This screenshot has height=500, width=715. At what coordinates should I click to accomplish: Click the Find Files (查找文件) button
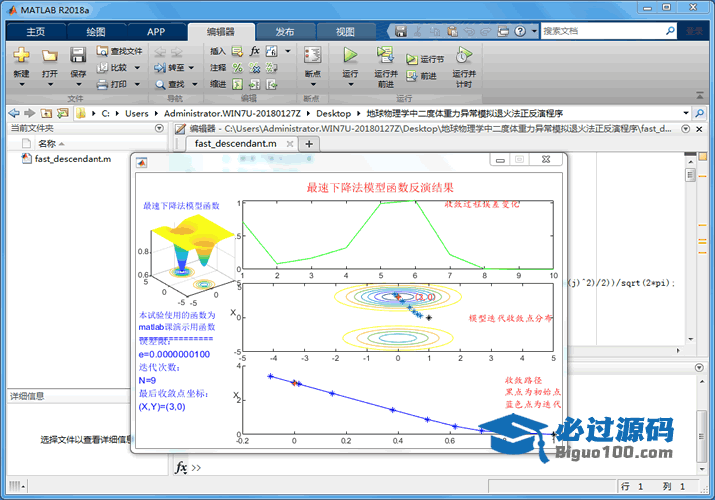(x=119, y=51)
